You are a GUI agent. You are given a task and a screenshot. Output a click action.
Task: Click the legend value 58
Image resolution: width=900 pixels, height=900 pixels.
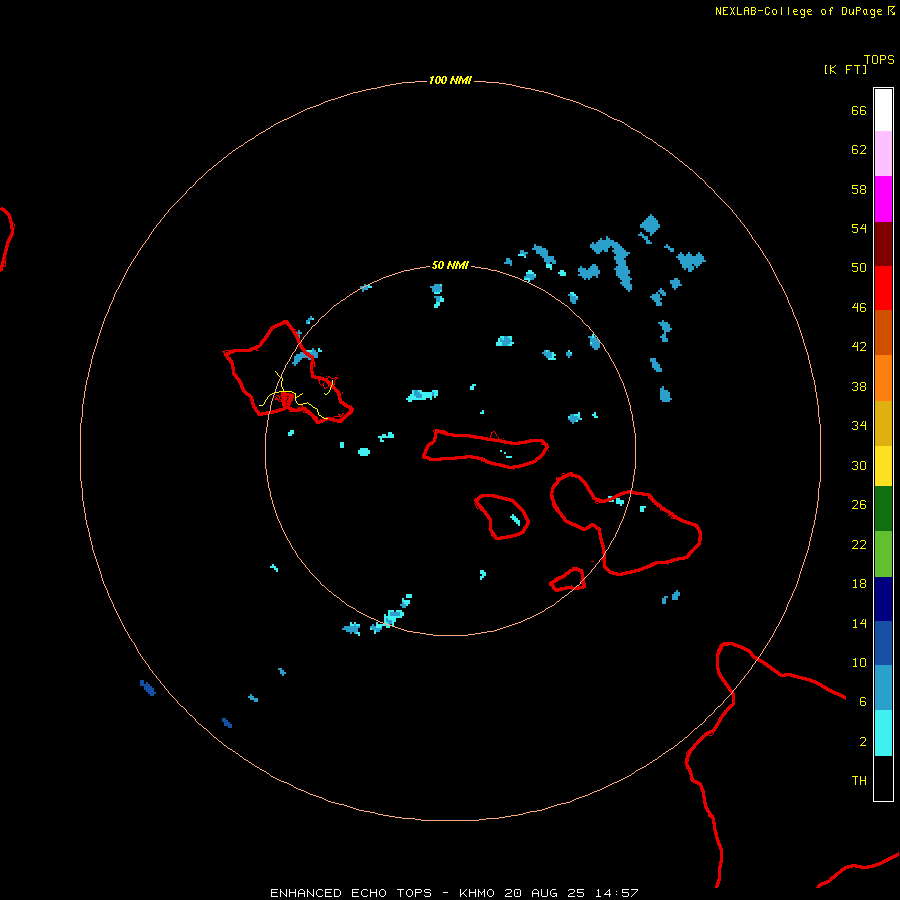click(859, 189)
